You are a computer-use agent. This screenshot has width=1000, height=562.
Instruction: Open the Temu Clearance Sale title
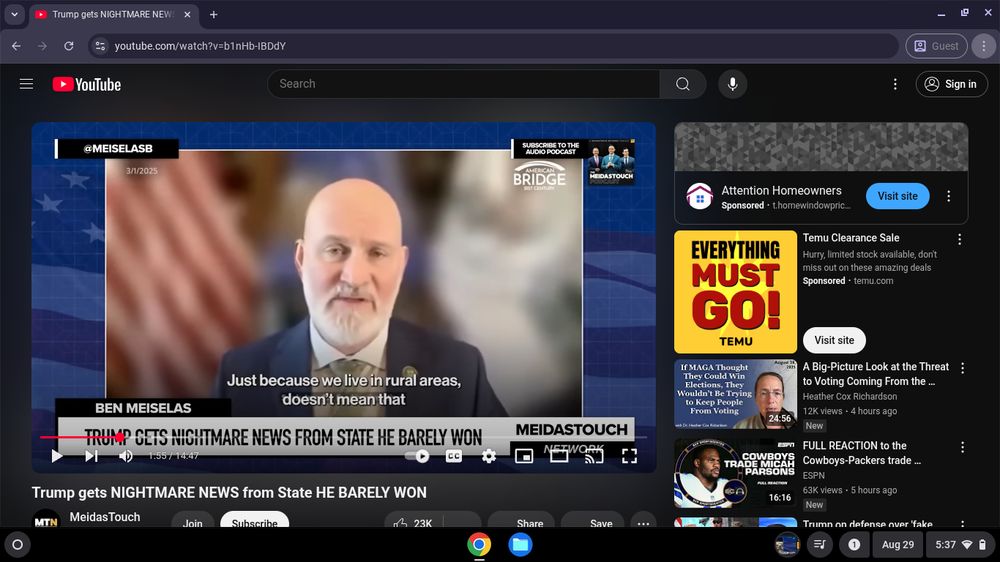tap(851, 237)
